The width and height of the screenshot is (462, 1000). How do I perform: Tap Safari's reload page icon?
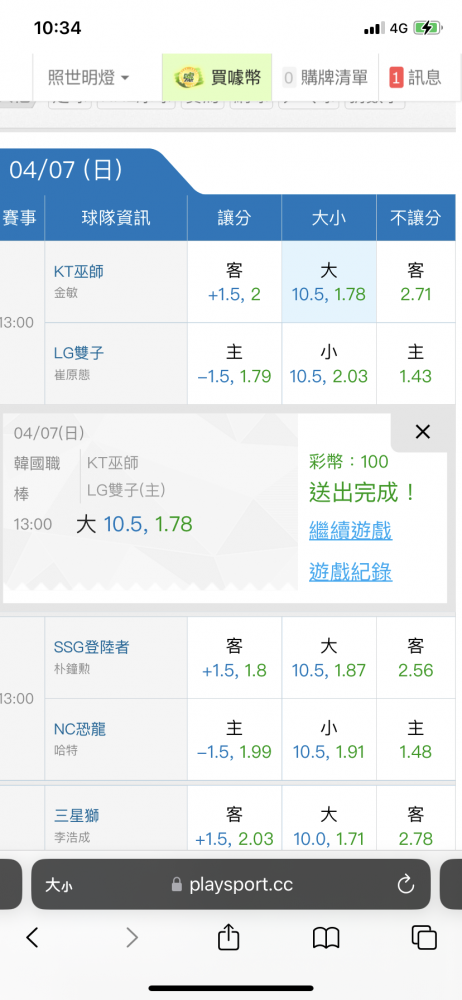click(405, 884)
